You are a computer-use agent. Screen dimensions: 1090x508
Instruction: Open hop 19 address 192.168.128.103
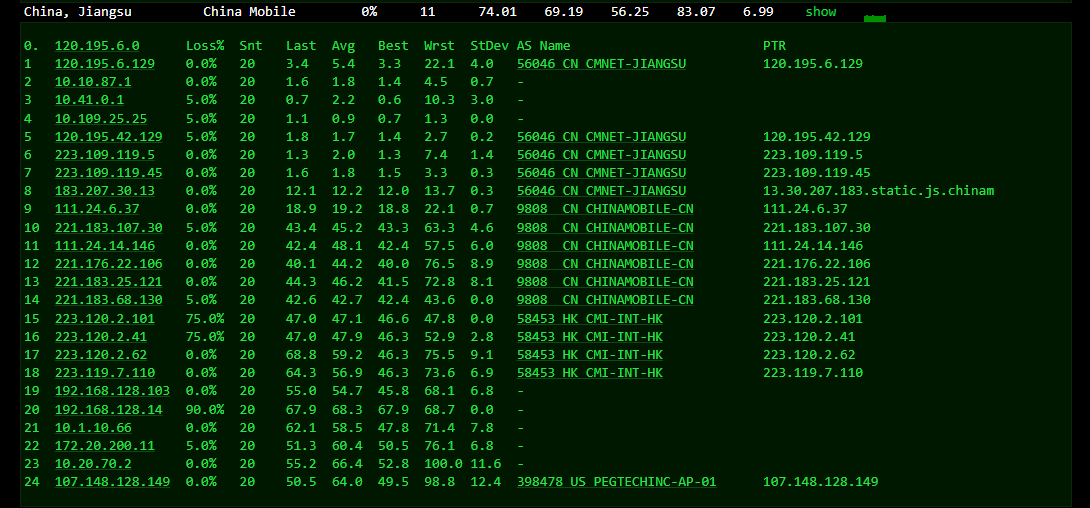pos(112,391)
